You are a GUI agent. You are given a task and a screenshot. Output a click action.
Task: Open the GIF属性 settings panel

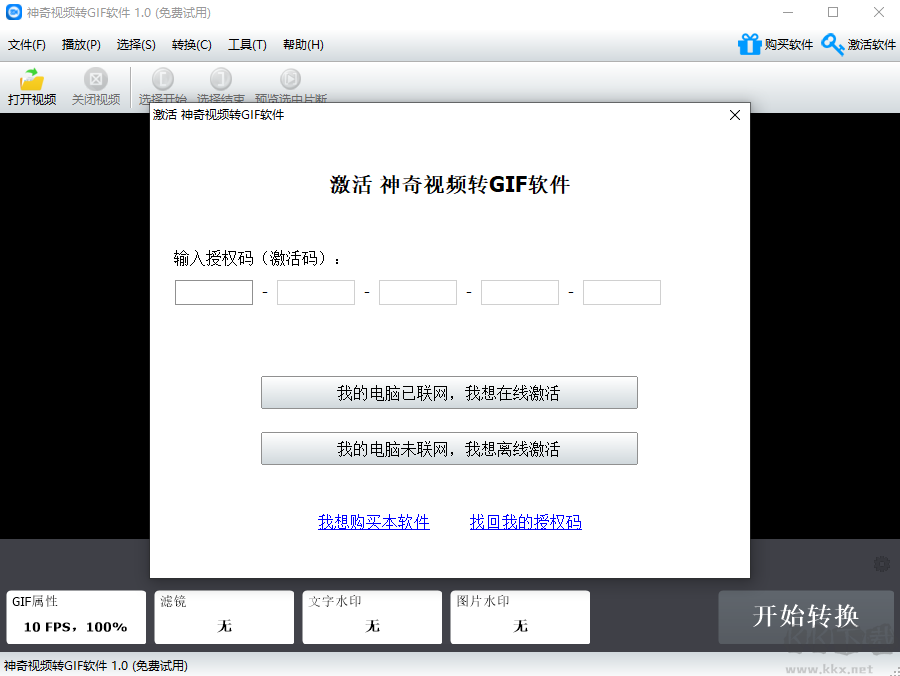coord(76,617)
